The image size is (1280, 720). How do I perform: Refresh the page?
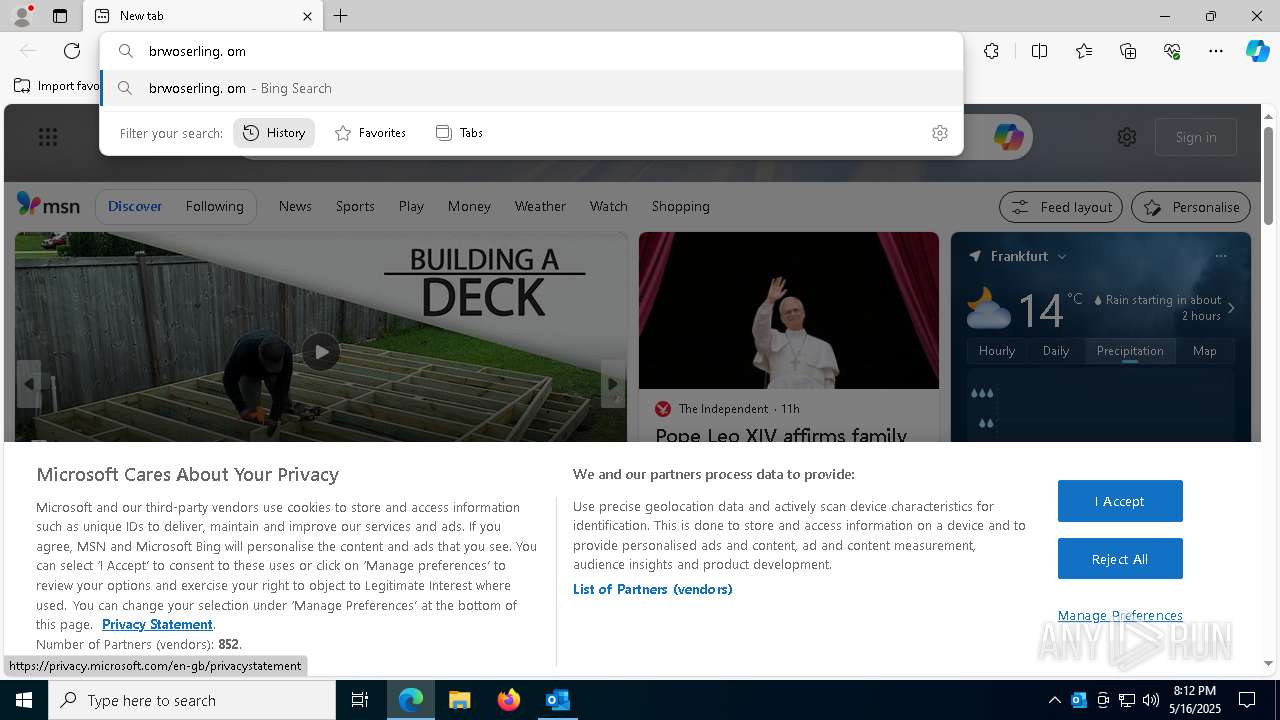click(72, 51)
